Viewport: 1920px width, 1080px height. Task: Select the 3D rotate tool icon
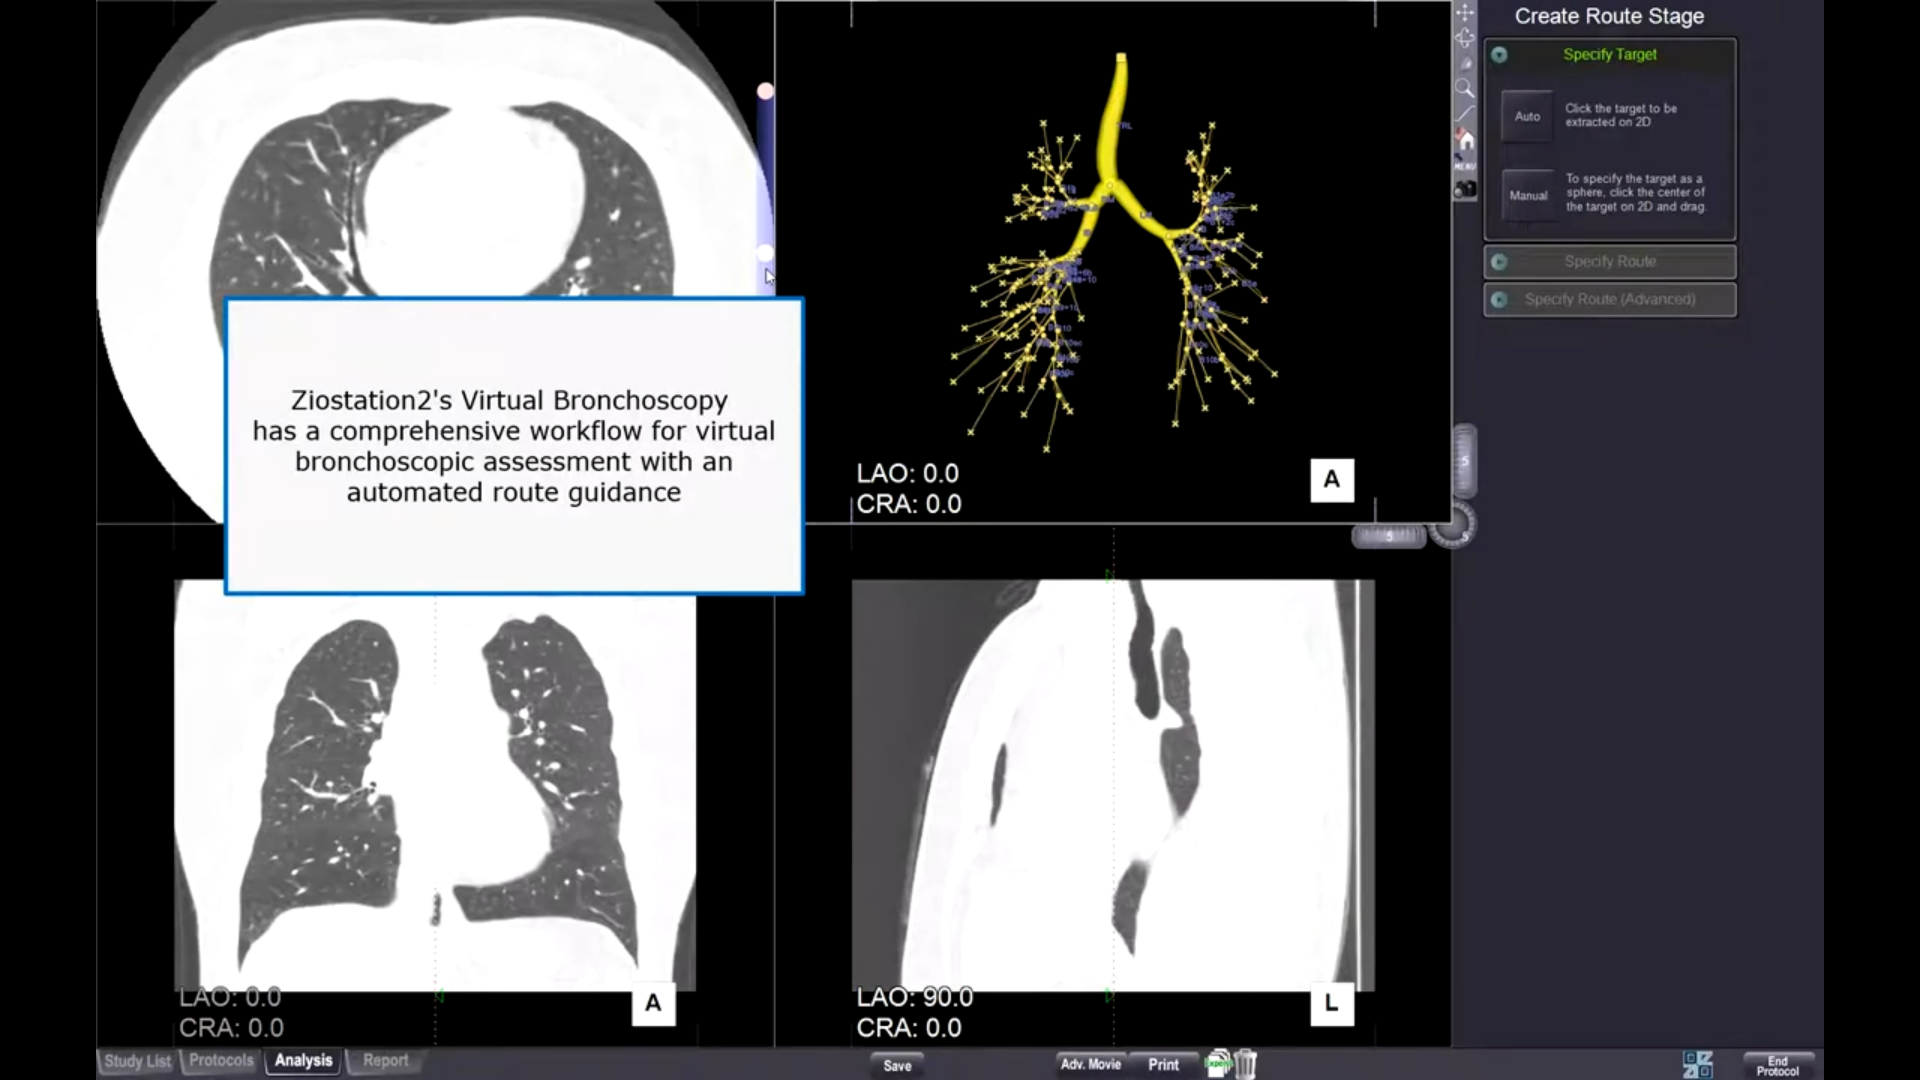pyautogui.click(x=1465, y=38)
